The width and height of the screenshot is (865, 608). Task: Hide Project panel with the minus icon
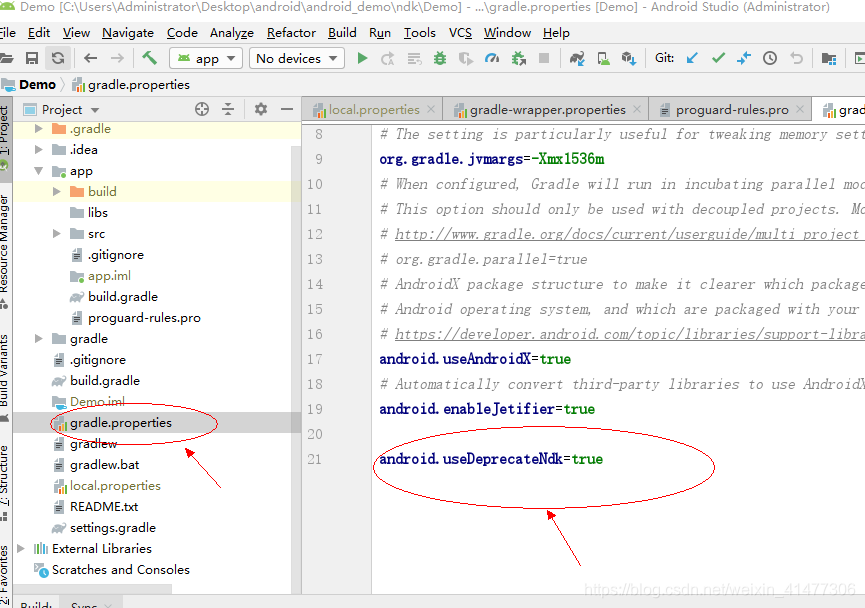(x=287, y=109)
